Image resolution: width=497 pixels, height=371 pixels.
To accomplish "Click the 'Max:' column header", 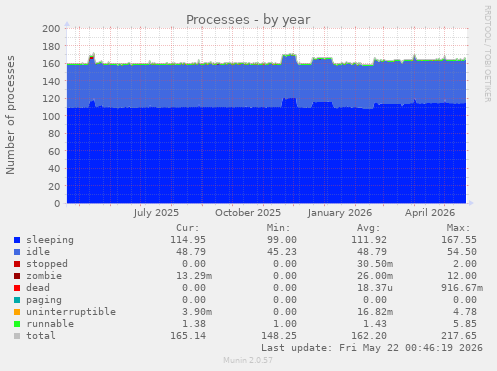I will [458, 228].
